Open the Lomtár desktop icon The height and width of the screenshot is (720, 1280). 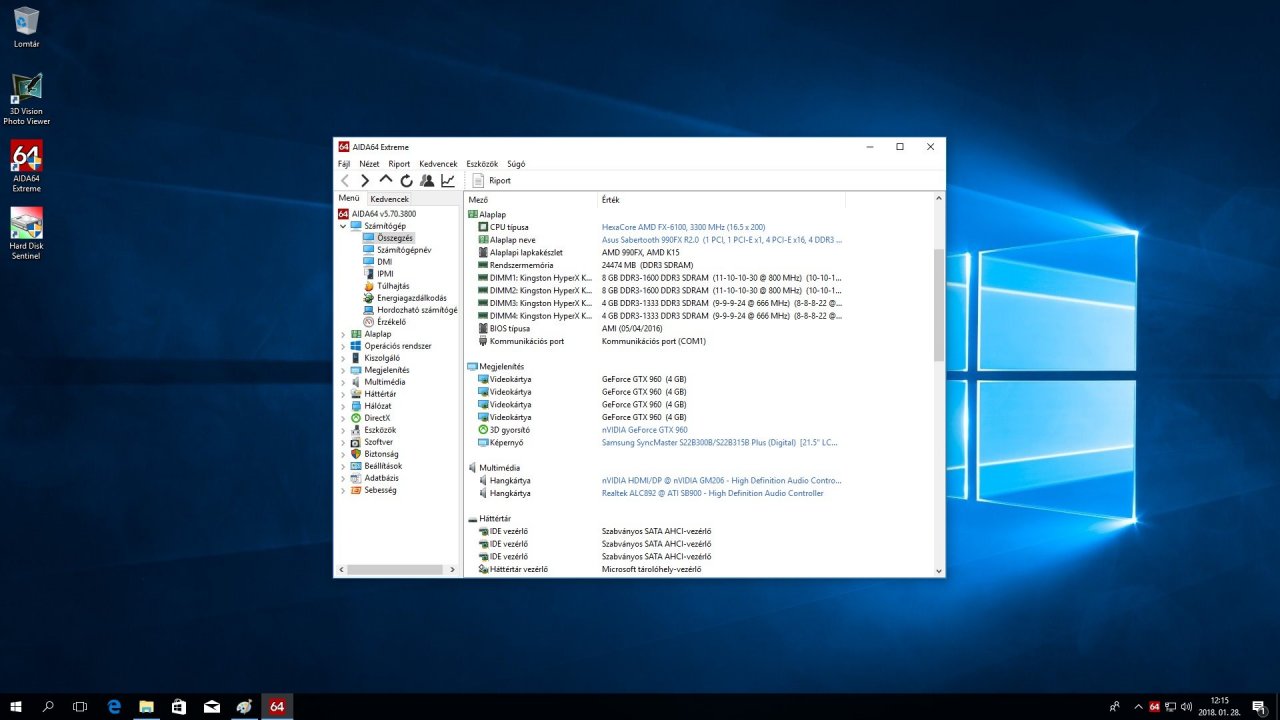pos(27,27)
